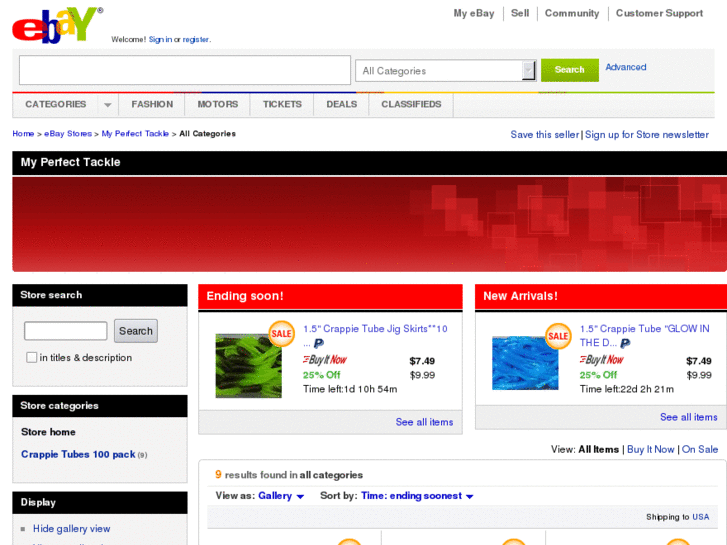Click Sign up for Store newsletter
The width and height of the screenshot is (727, 545).
pos(647,135)
